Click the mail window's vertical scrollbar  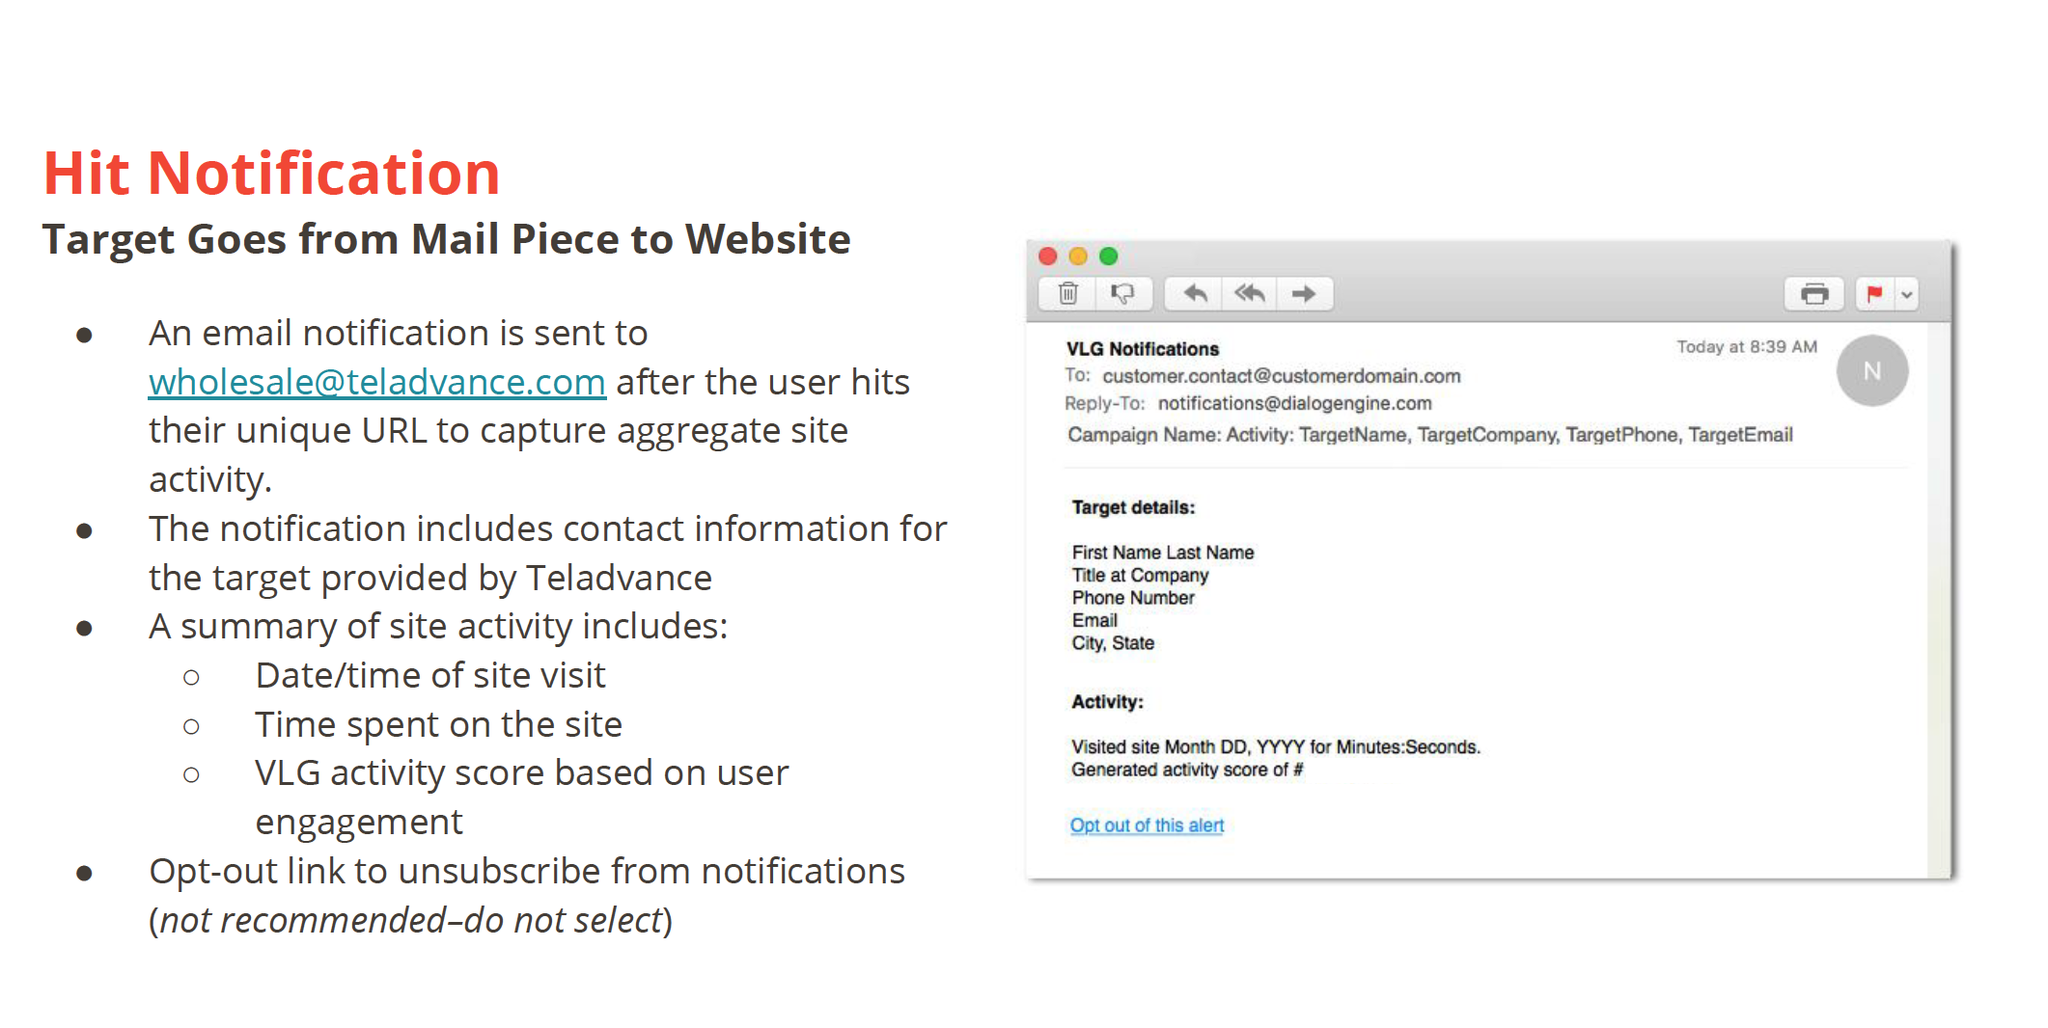(x=1938, y=600)
